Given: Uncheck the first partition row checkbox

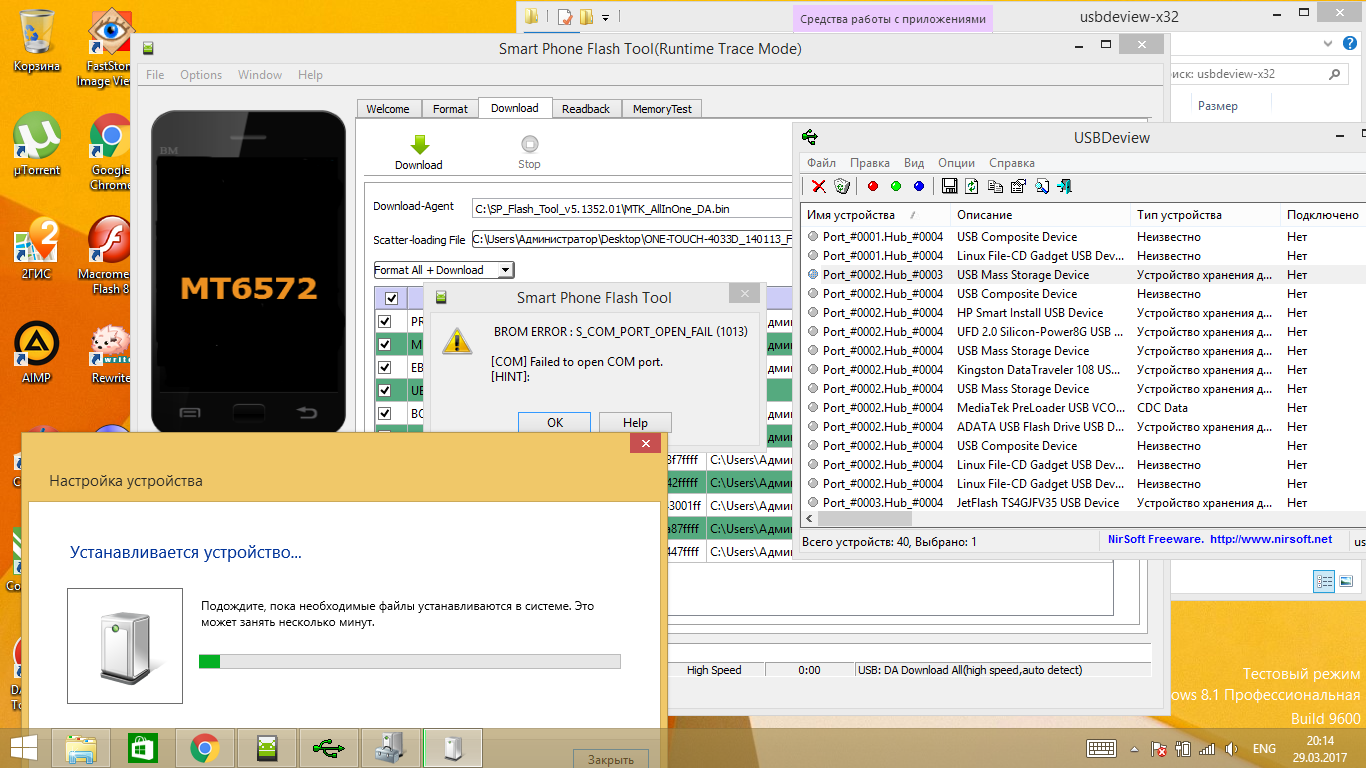Looking at the screenshot, I should click(385, 322).
